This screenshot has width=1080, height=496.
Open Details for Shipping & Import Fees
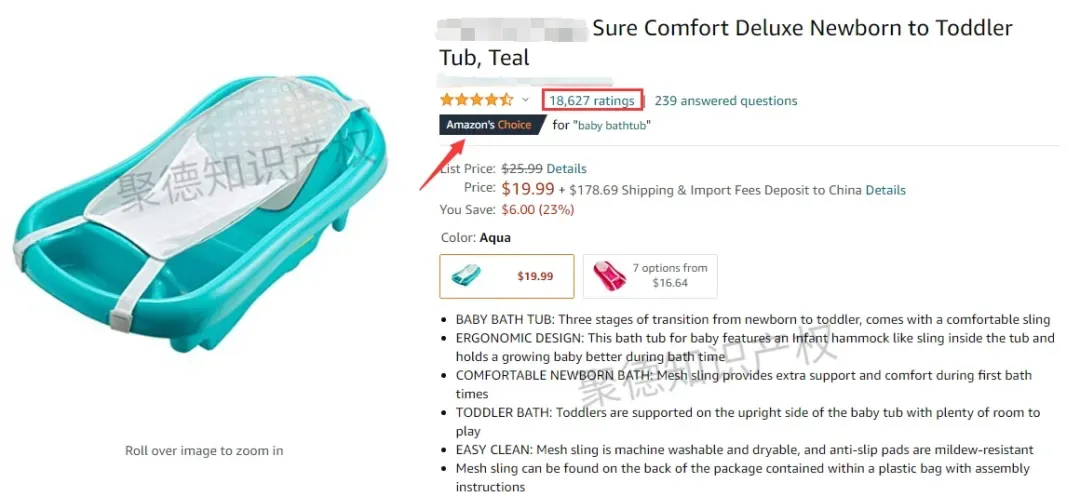tap(885, 189)
